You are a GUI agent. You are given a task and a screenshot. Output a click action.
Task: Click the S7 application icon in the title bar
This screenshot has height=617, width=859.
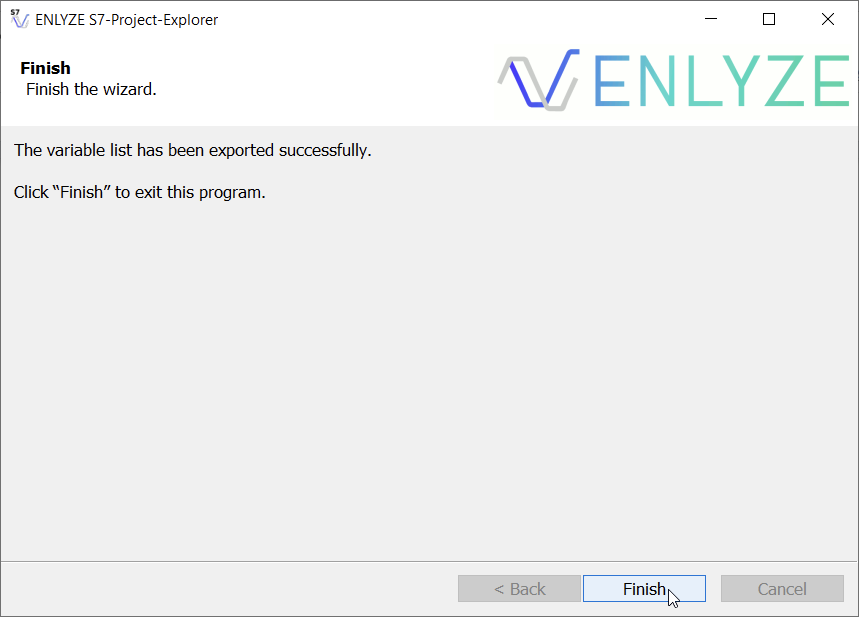18,18
